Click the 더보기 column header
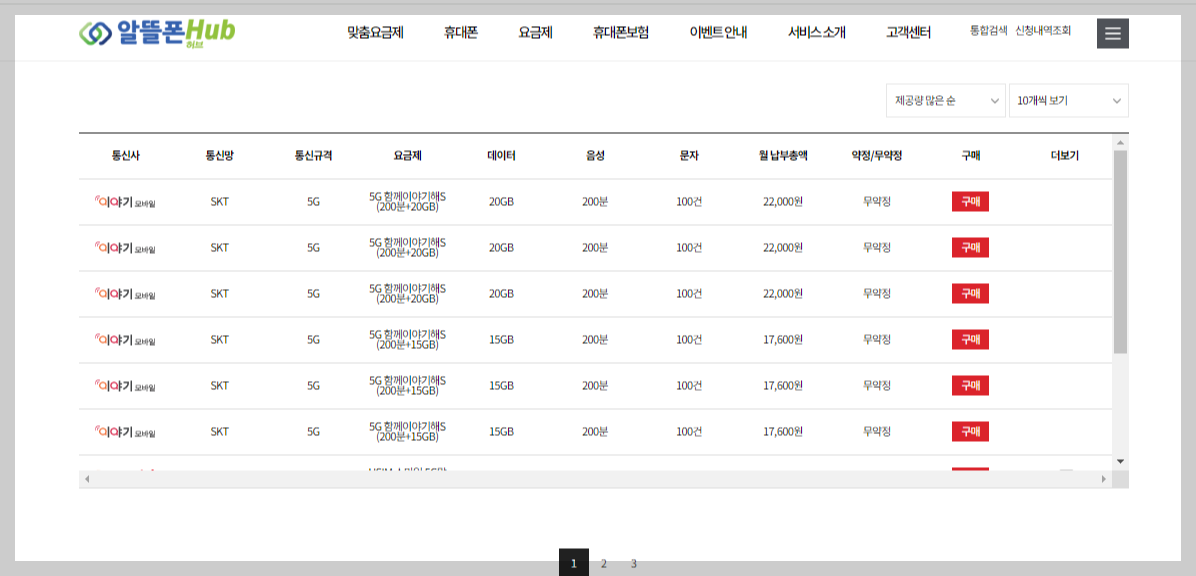 [x=1064, y=156]
